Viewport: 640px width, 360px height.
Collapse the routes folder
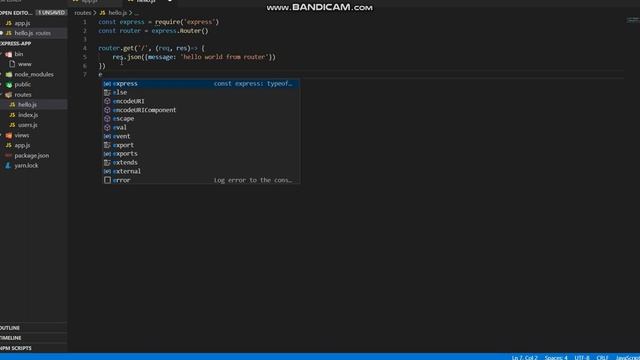pos(33,95)
